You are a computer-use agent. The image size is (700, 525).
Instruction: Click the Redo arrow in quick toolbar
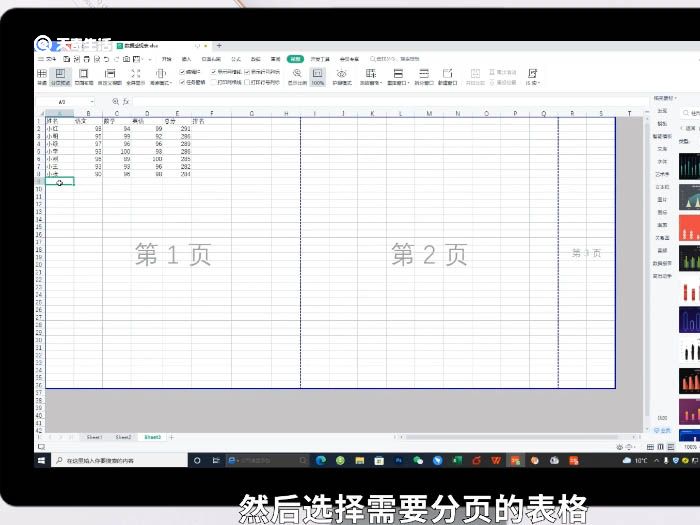tap(116, 59)
